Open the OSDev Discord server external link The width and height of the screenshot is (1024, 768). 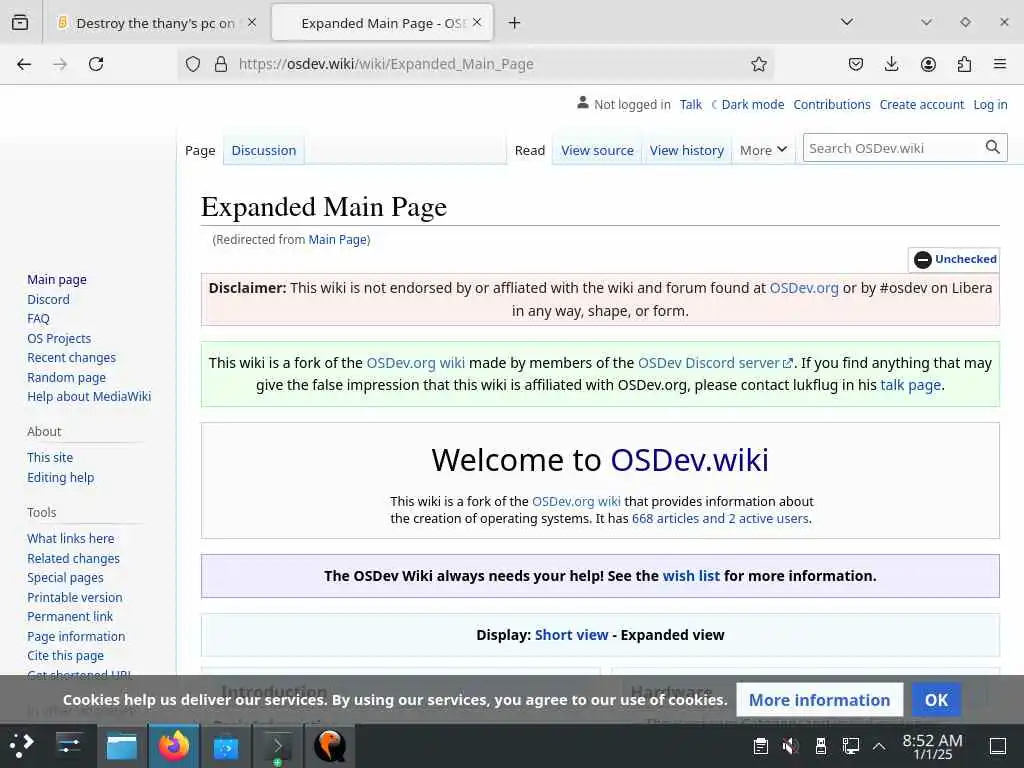pos(714,362)
